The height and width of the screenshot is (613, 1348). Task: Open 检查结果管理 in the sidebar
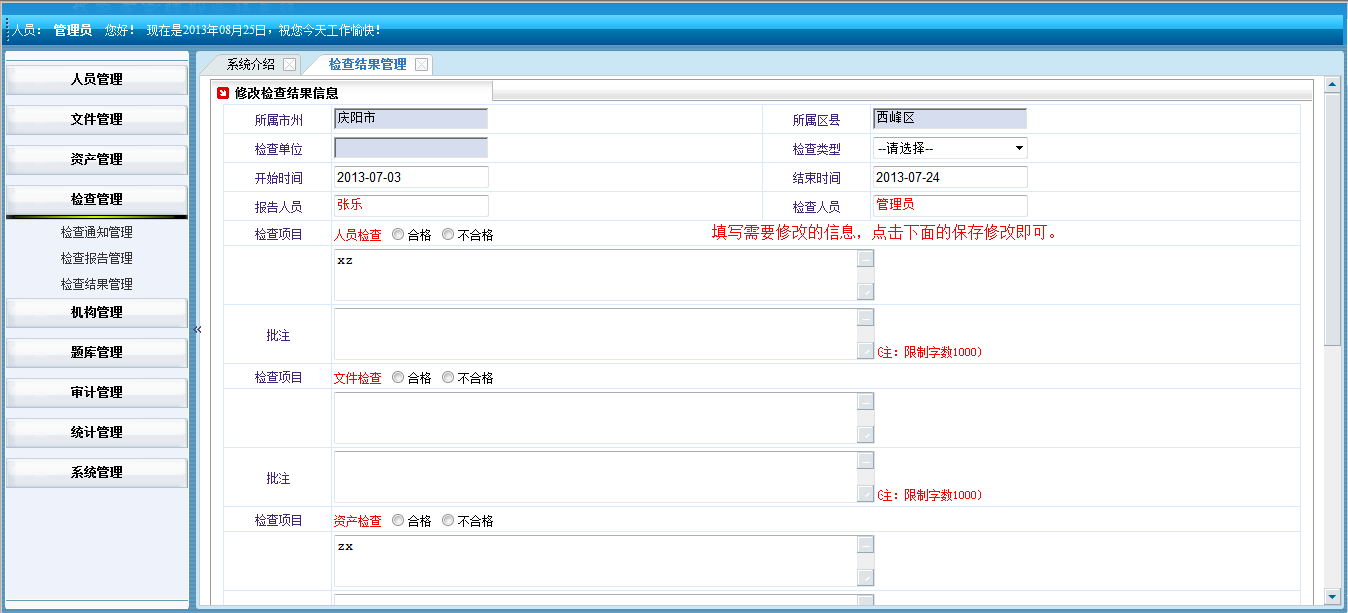(x=97, y=284)
